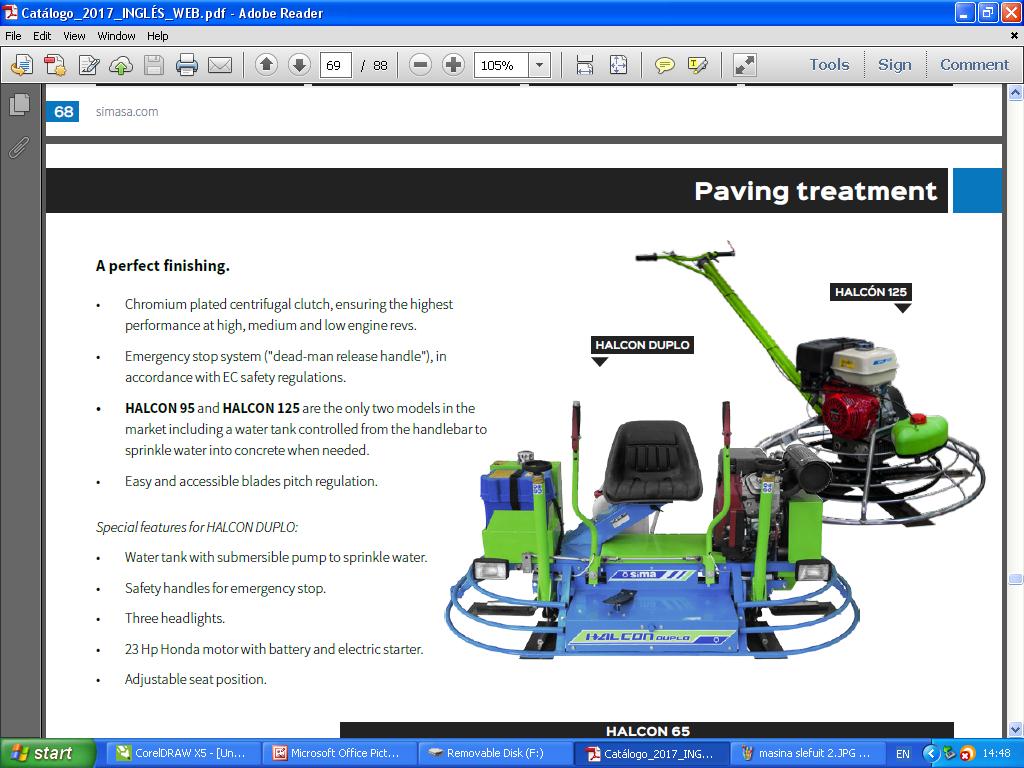
Task: Click the page number input field
Action: coord(336,65)
